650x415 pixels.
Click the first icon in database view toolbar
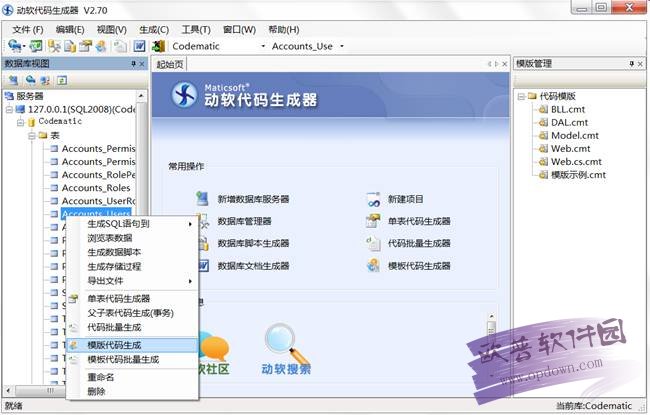click(x=14, y=80)
